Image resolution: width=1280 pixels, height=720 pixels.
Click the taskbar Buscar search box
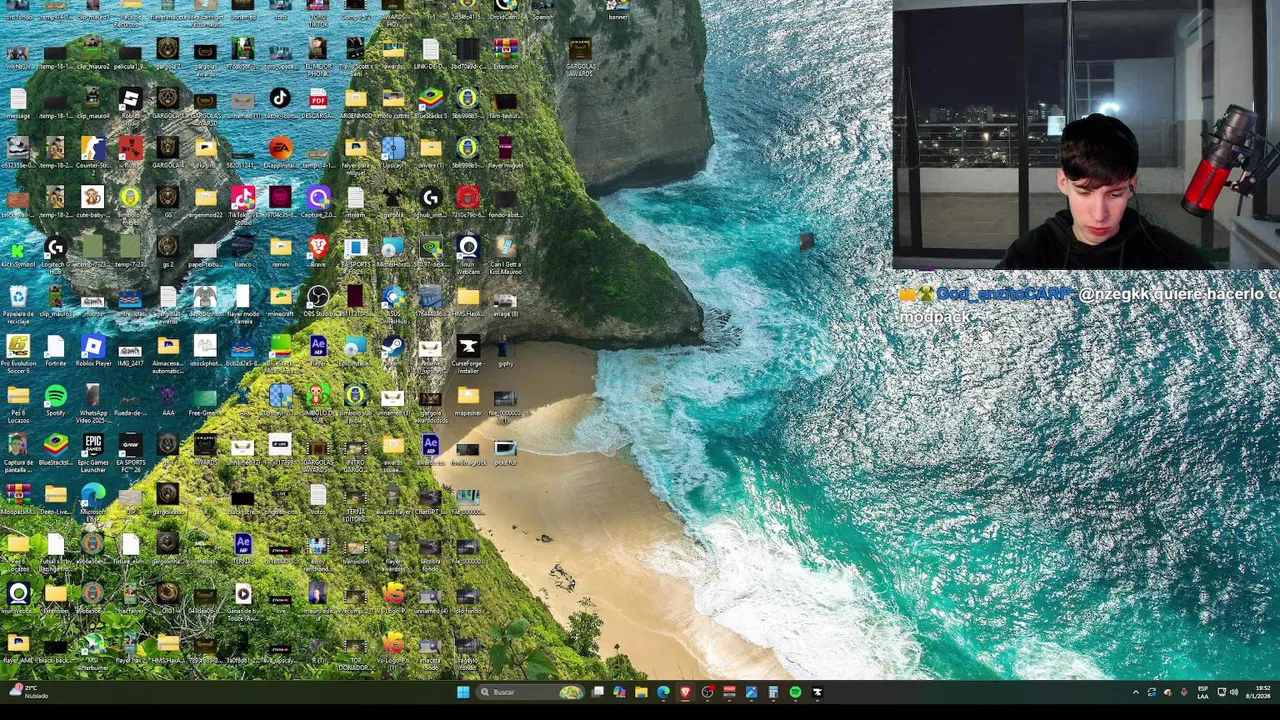[x=529, y=692]
